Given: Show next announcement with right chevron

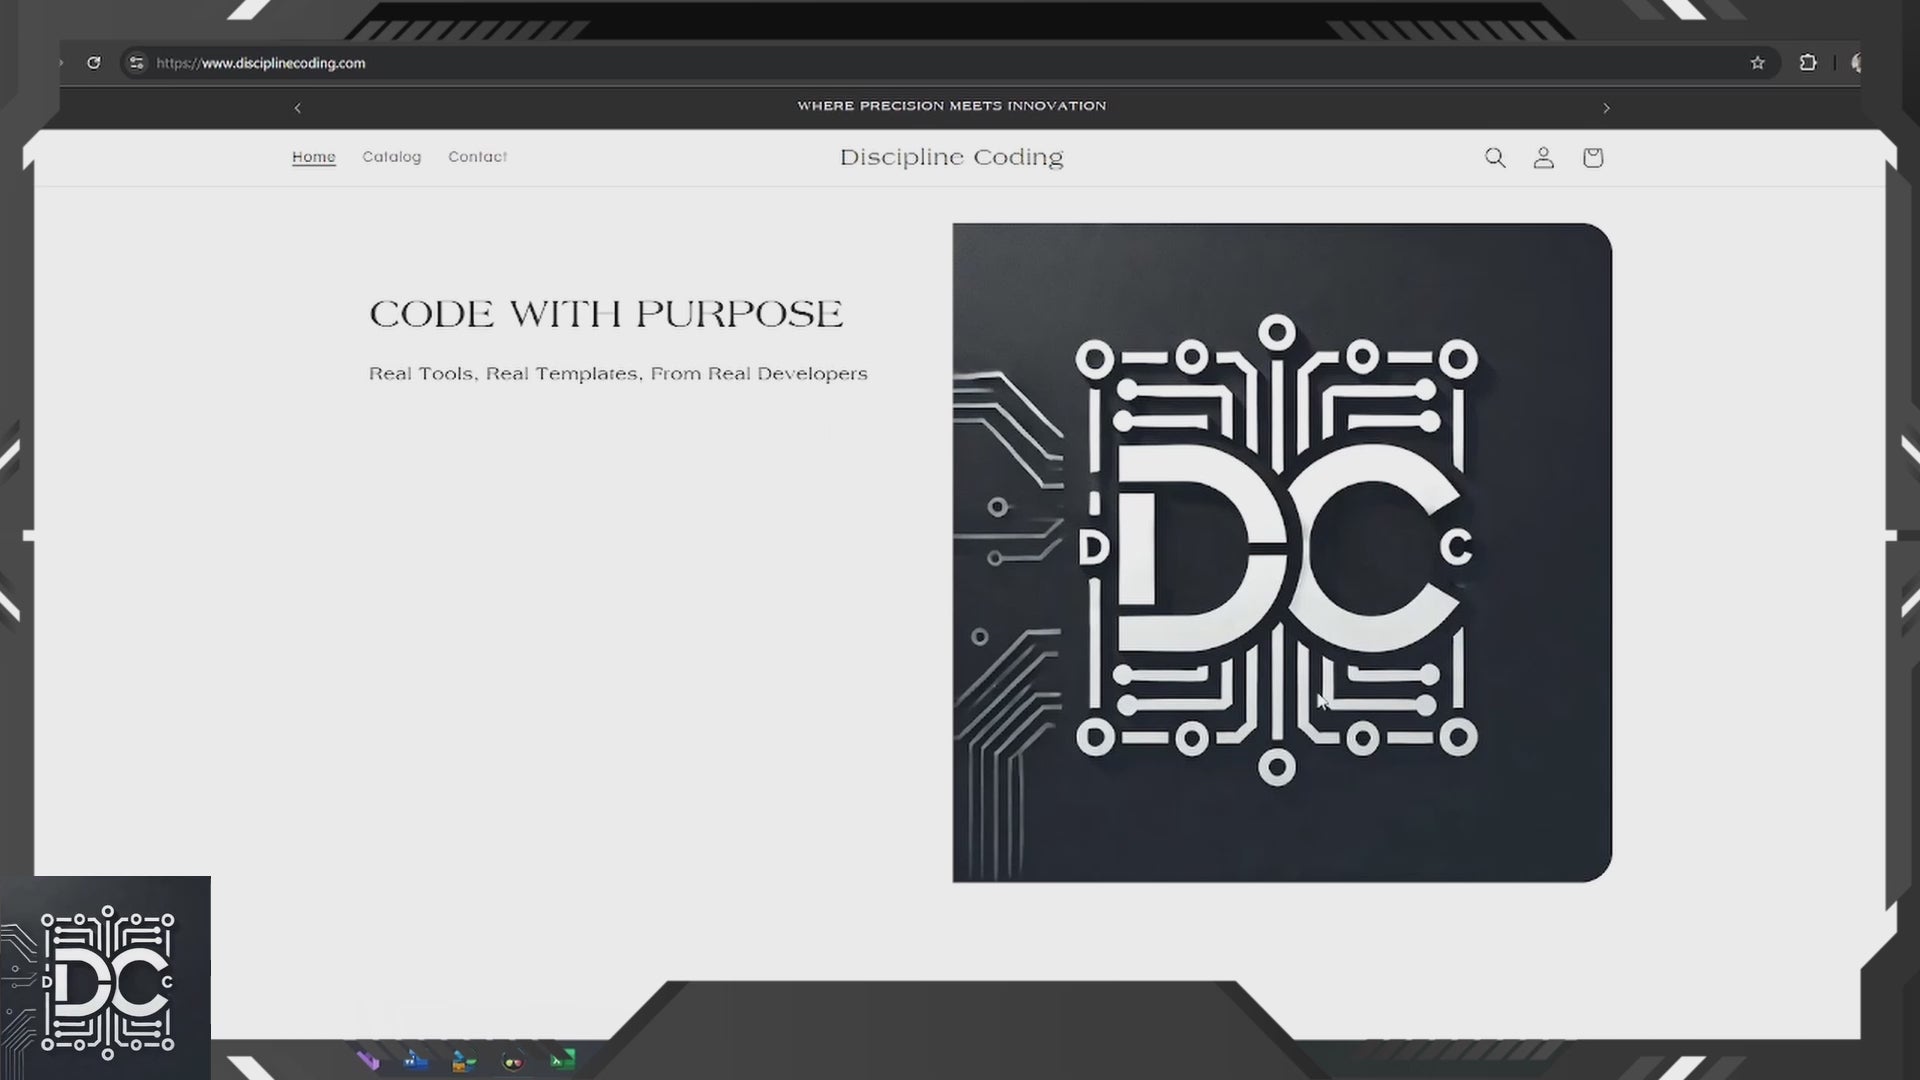Looking at the screenshot, I should 1607,108.
